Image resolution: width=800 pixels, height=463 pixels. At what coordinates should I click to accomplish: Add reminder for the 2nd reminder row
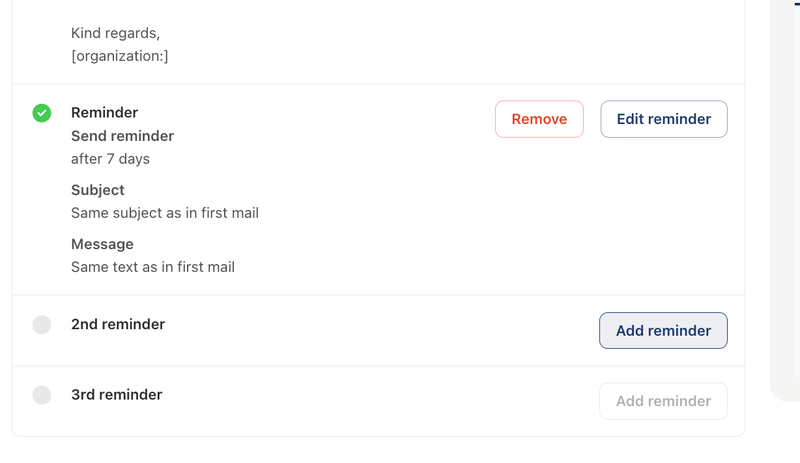(x=663, y=331)
